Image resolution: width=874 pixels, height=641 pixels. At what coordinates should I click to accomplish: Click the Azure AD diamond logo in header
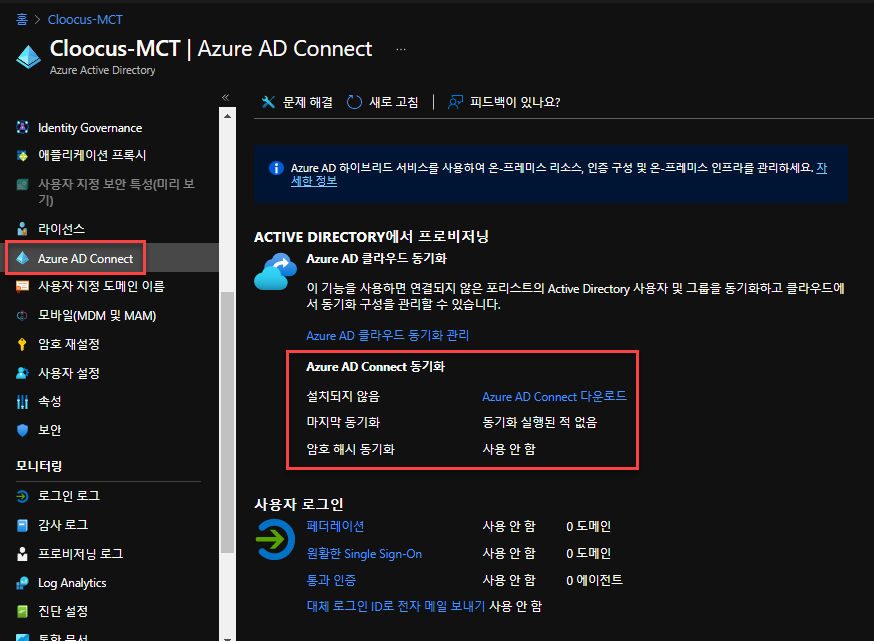(x=28, y=57)
